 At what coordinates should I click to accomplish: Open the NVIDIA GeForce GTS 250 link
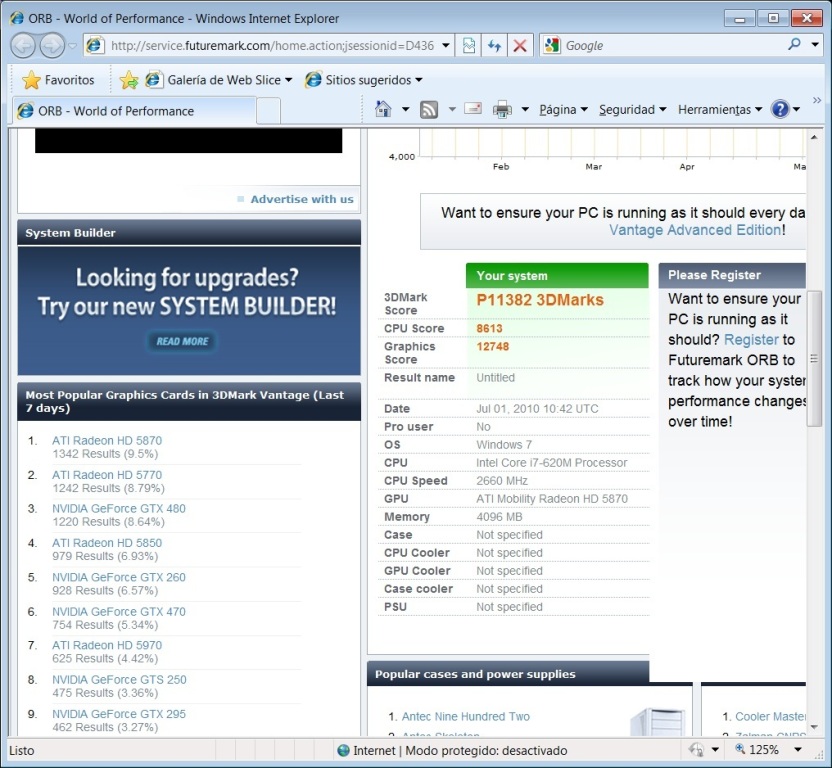[x=119, y=680]
